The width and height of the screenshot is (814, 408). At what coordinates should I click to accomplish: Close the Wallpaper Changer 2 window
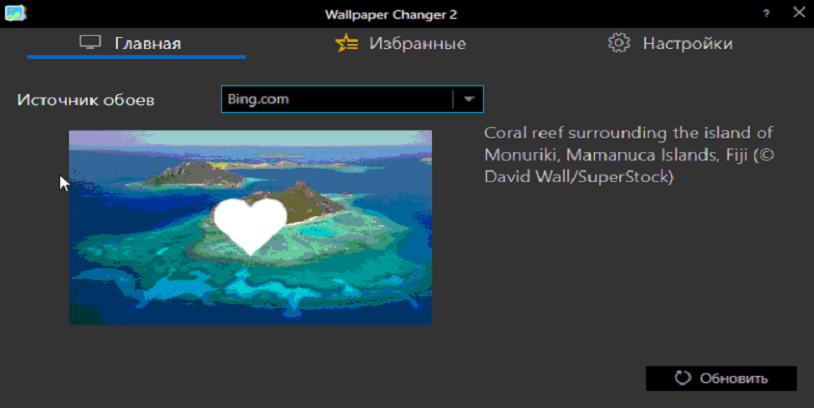tap(798, 13)
